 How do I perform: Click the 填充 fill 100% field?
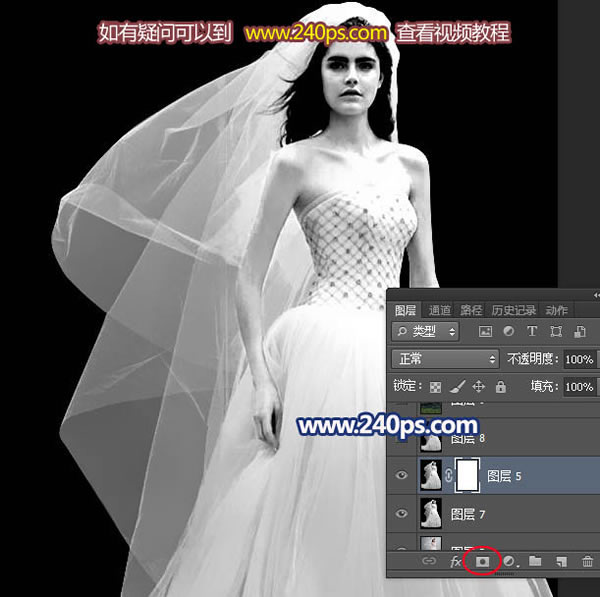pos(579,387)
